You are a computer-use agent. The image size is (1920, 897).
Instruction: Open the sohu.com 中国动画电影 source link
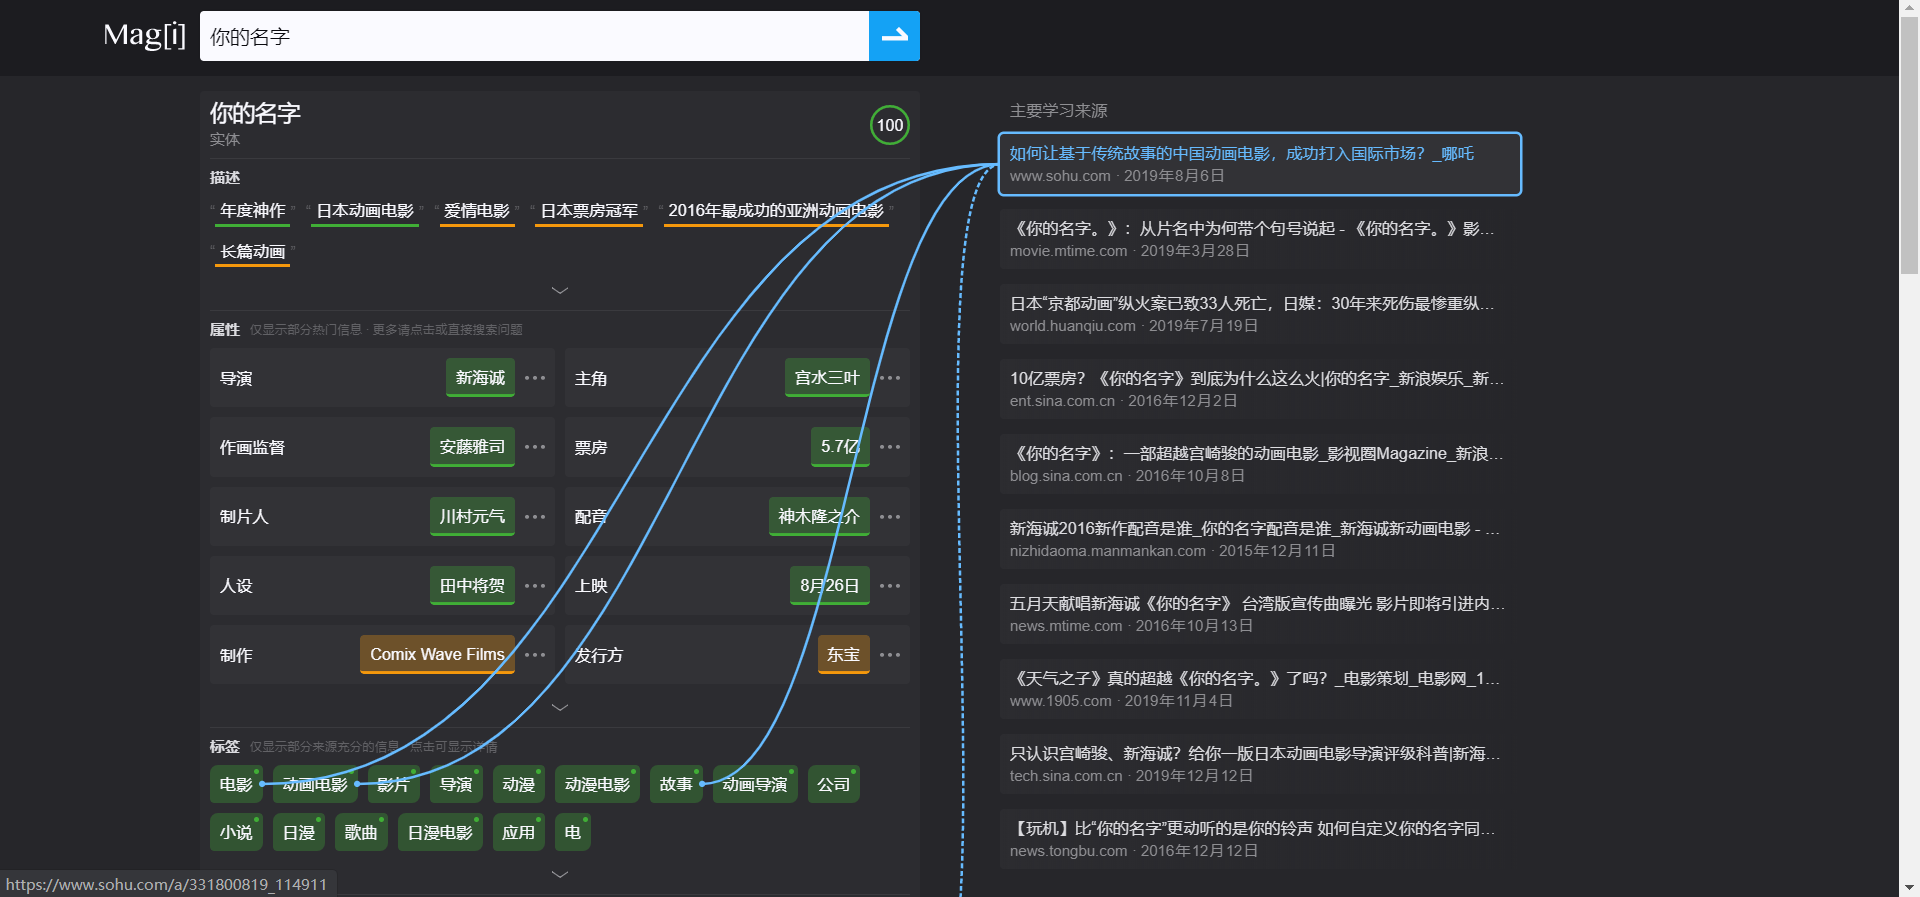1260,164
